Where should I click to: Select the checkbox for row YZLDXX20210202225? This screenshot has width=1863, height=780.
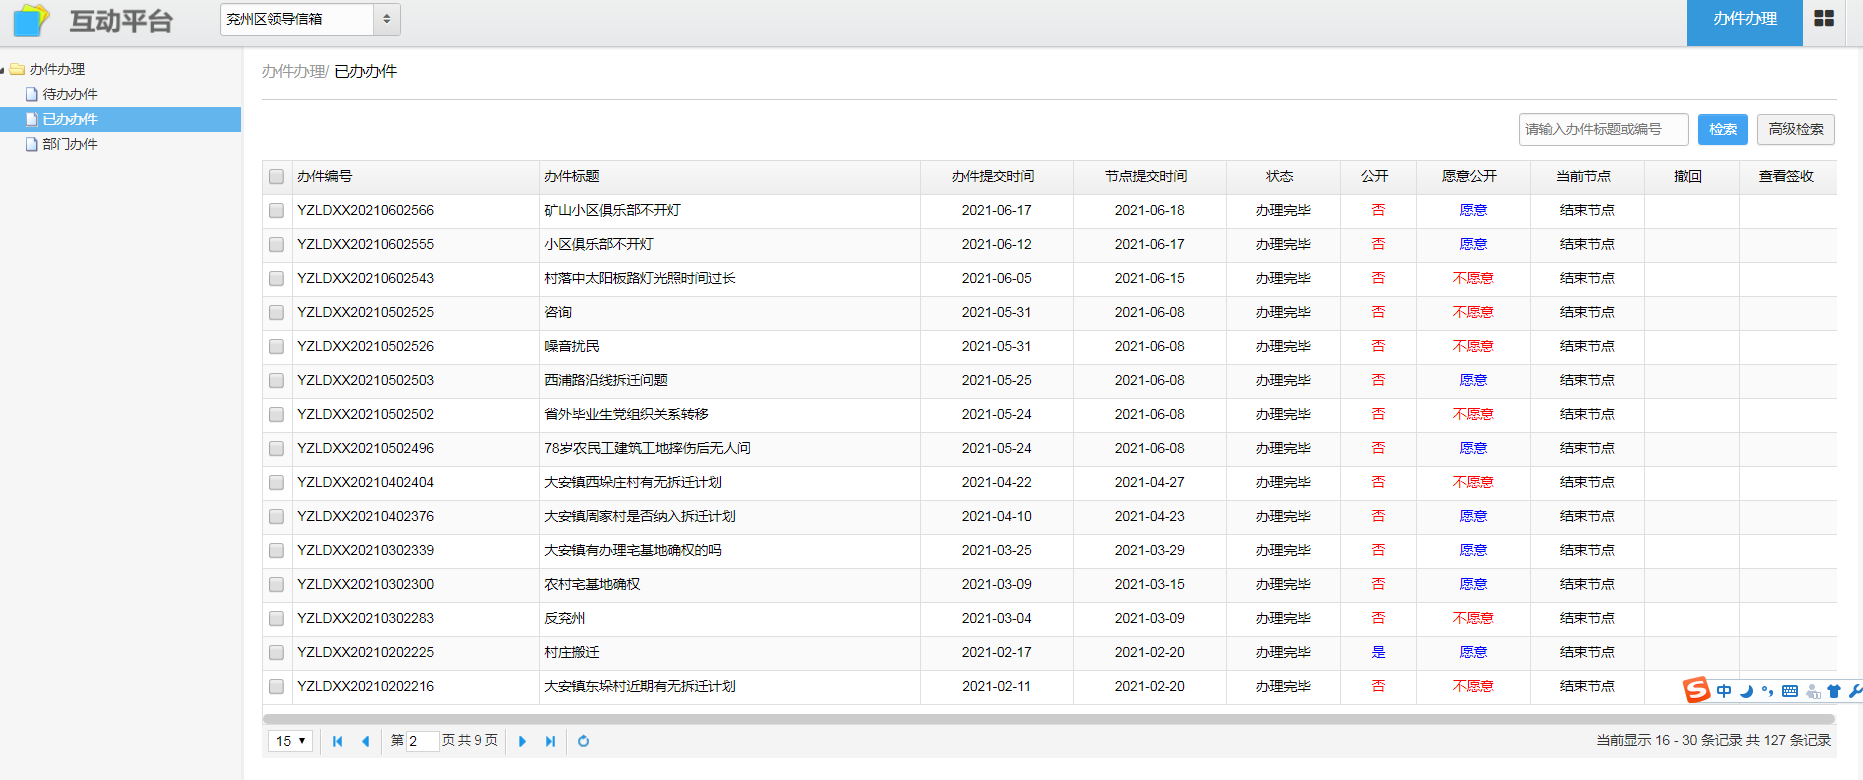pyautogui.click(x=276, y=653)
